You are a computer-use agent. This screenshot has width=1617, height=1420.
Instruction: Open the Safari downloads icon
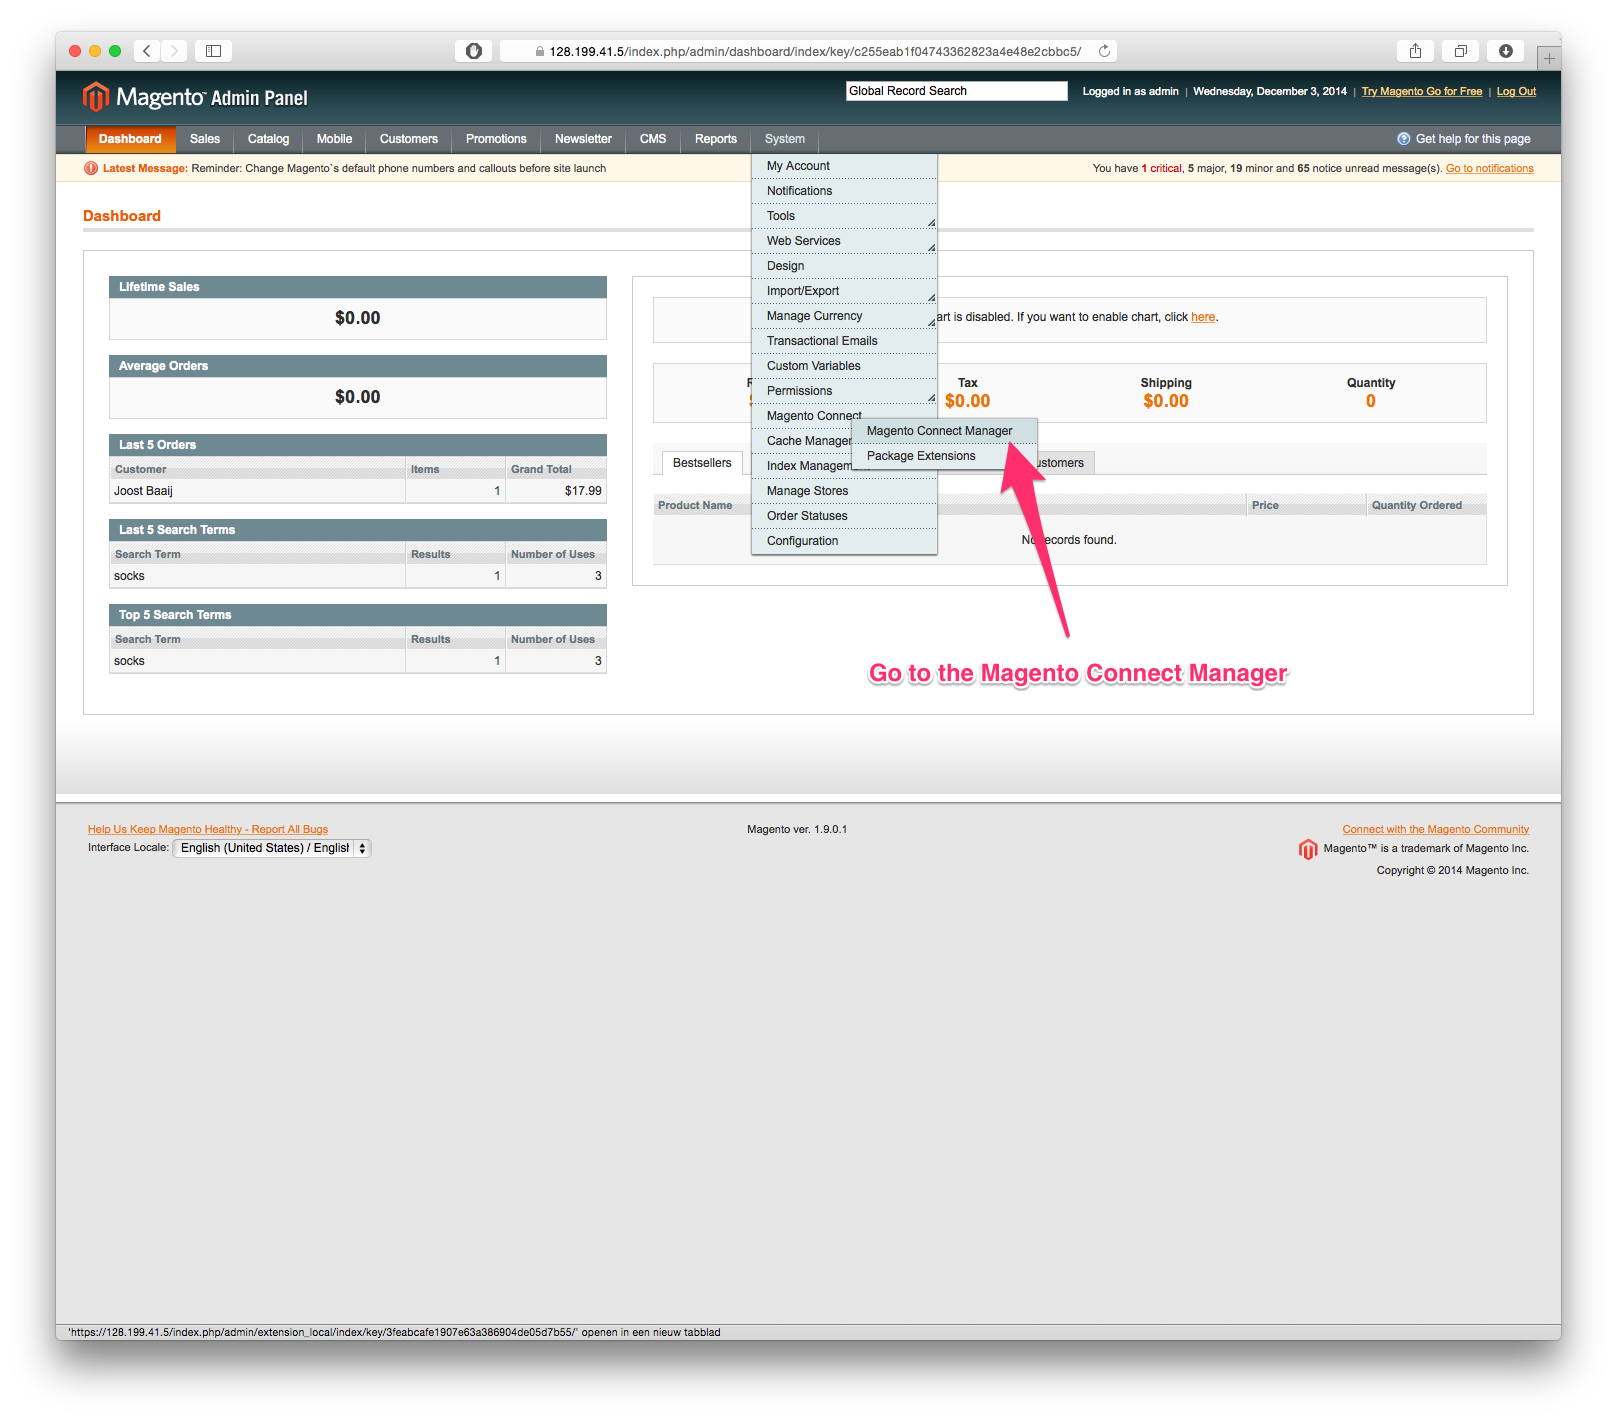[1505, 51]
